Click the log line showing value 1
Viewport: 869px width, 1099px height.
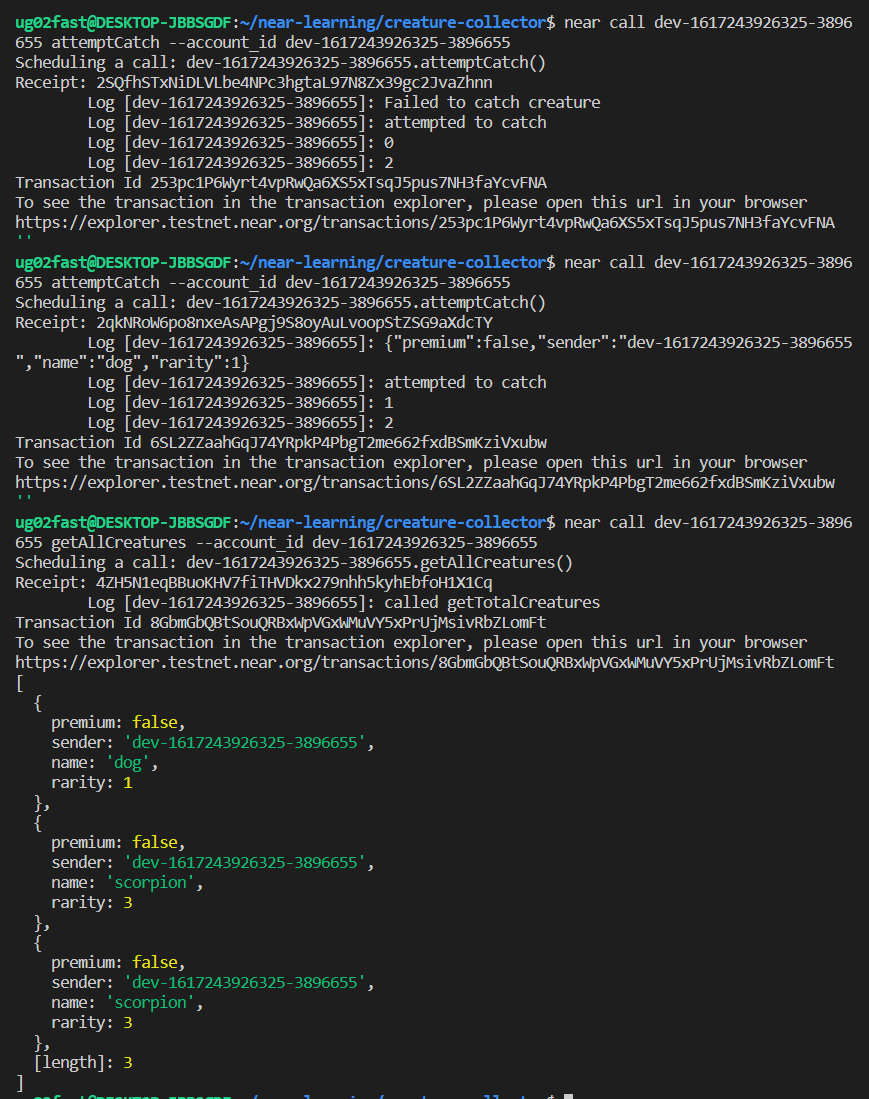click(240, 403)
